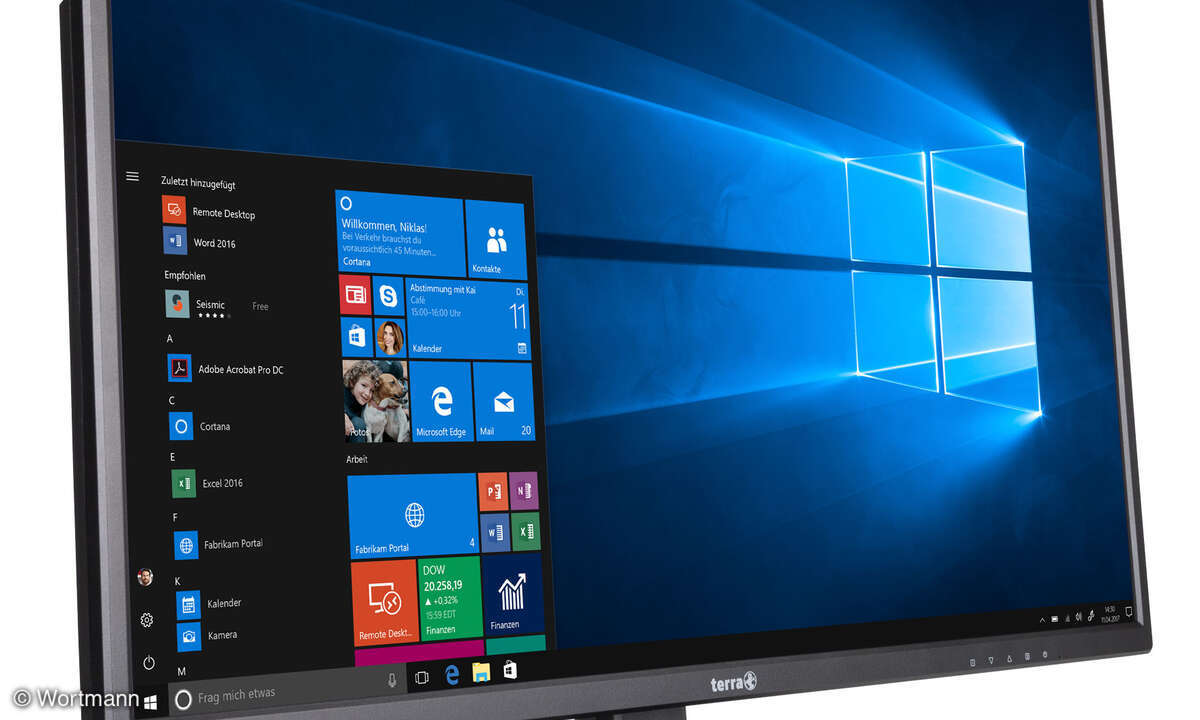This screenshot has height=720, width=1200.
Task: Click the letter K list header
Action: coord(177,580)
